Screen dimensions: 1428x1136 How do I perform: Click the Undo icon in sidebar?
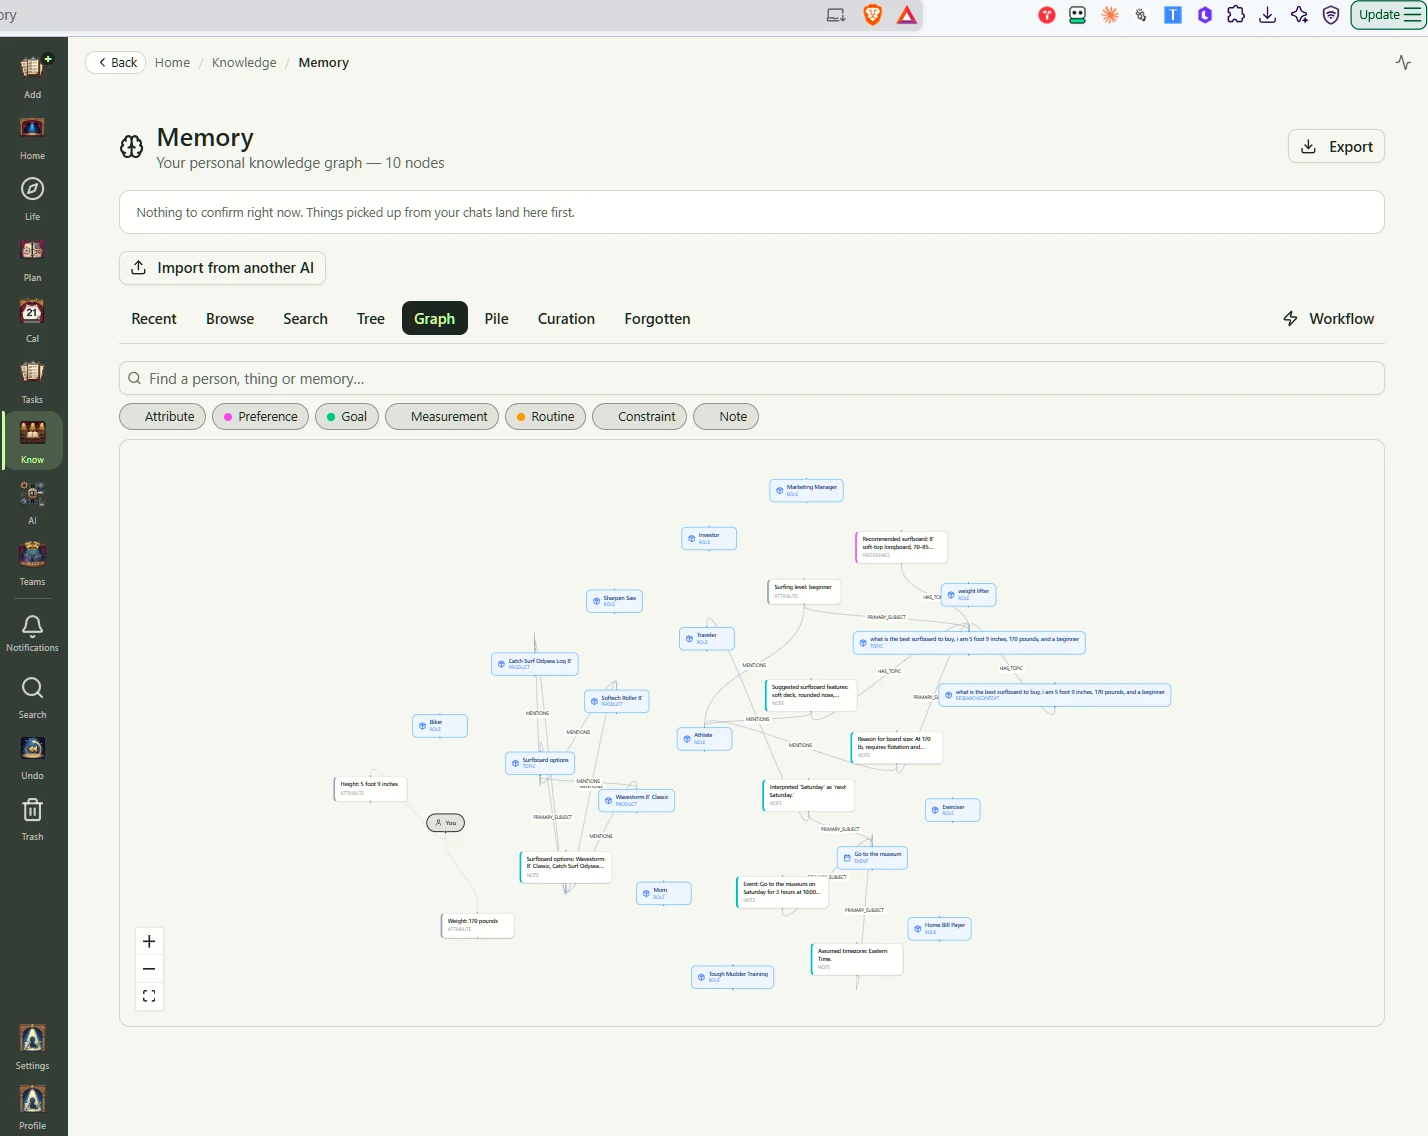click(33, 758)
